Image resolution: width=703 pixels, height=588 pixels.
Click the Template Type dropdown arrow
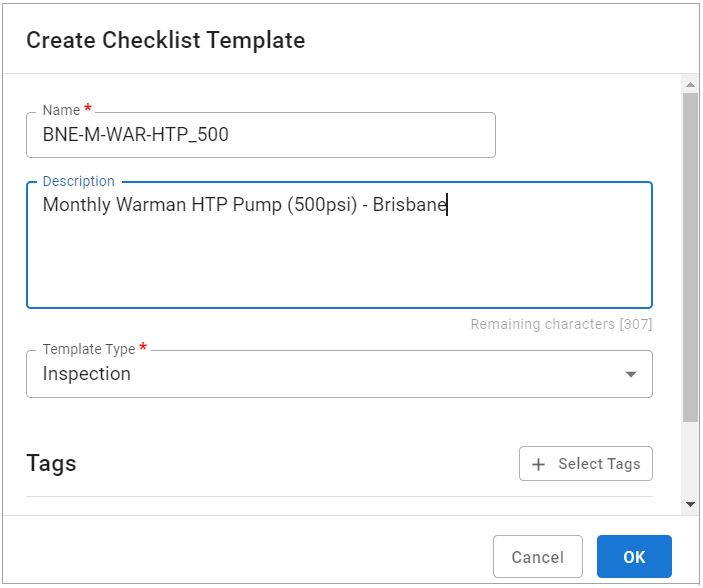click(630, 374)
